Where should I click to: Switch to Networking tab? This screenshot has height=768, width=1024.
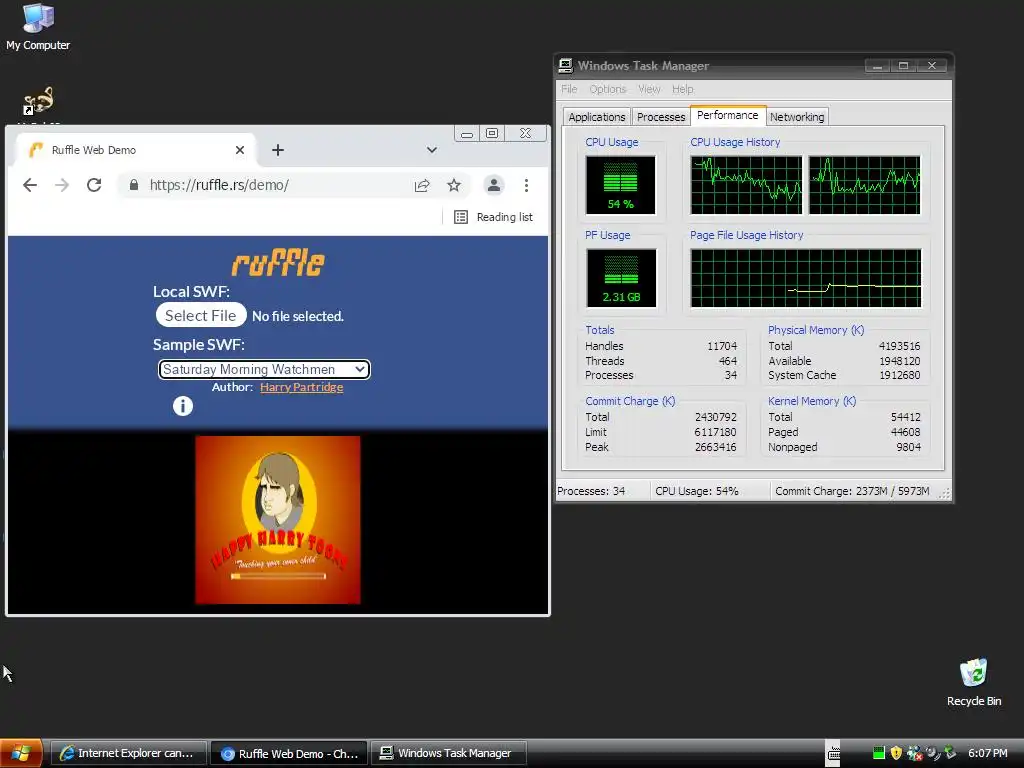(x=797, y=117)
